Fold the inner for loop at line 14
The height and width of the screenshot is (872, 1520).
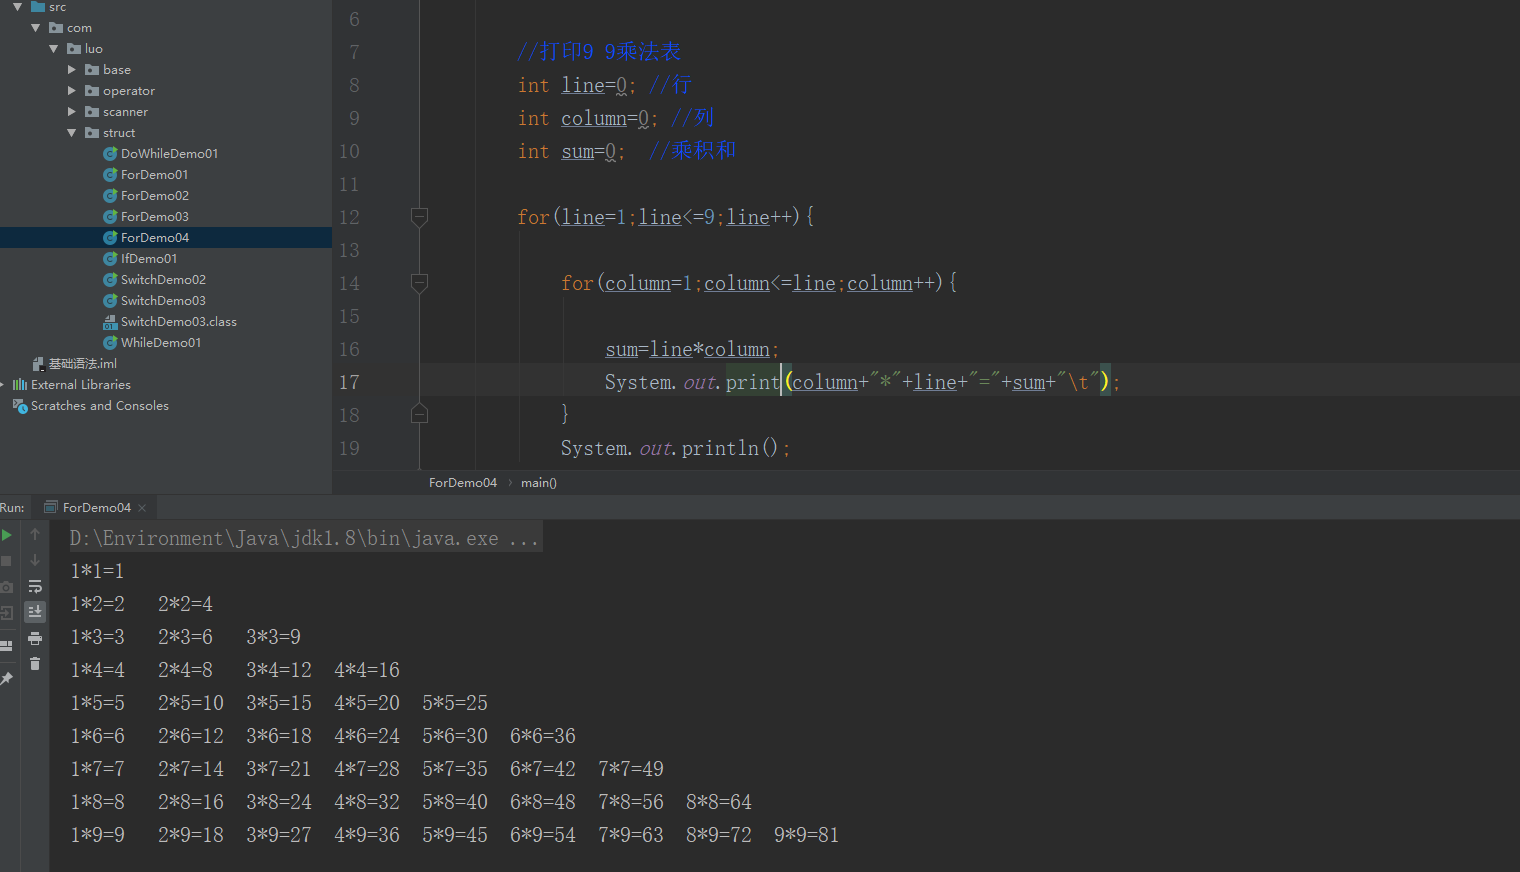click(x=420, y=283)
